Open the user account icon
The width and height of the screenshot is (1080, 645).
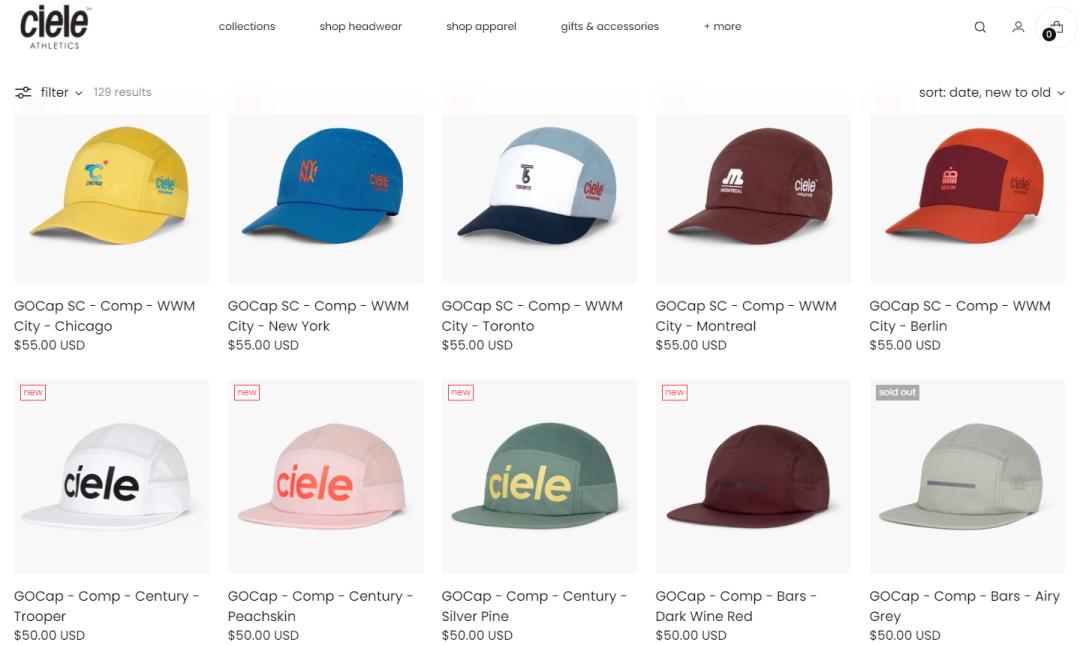point(1018,27)
